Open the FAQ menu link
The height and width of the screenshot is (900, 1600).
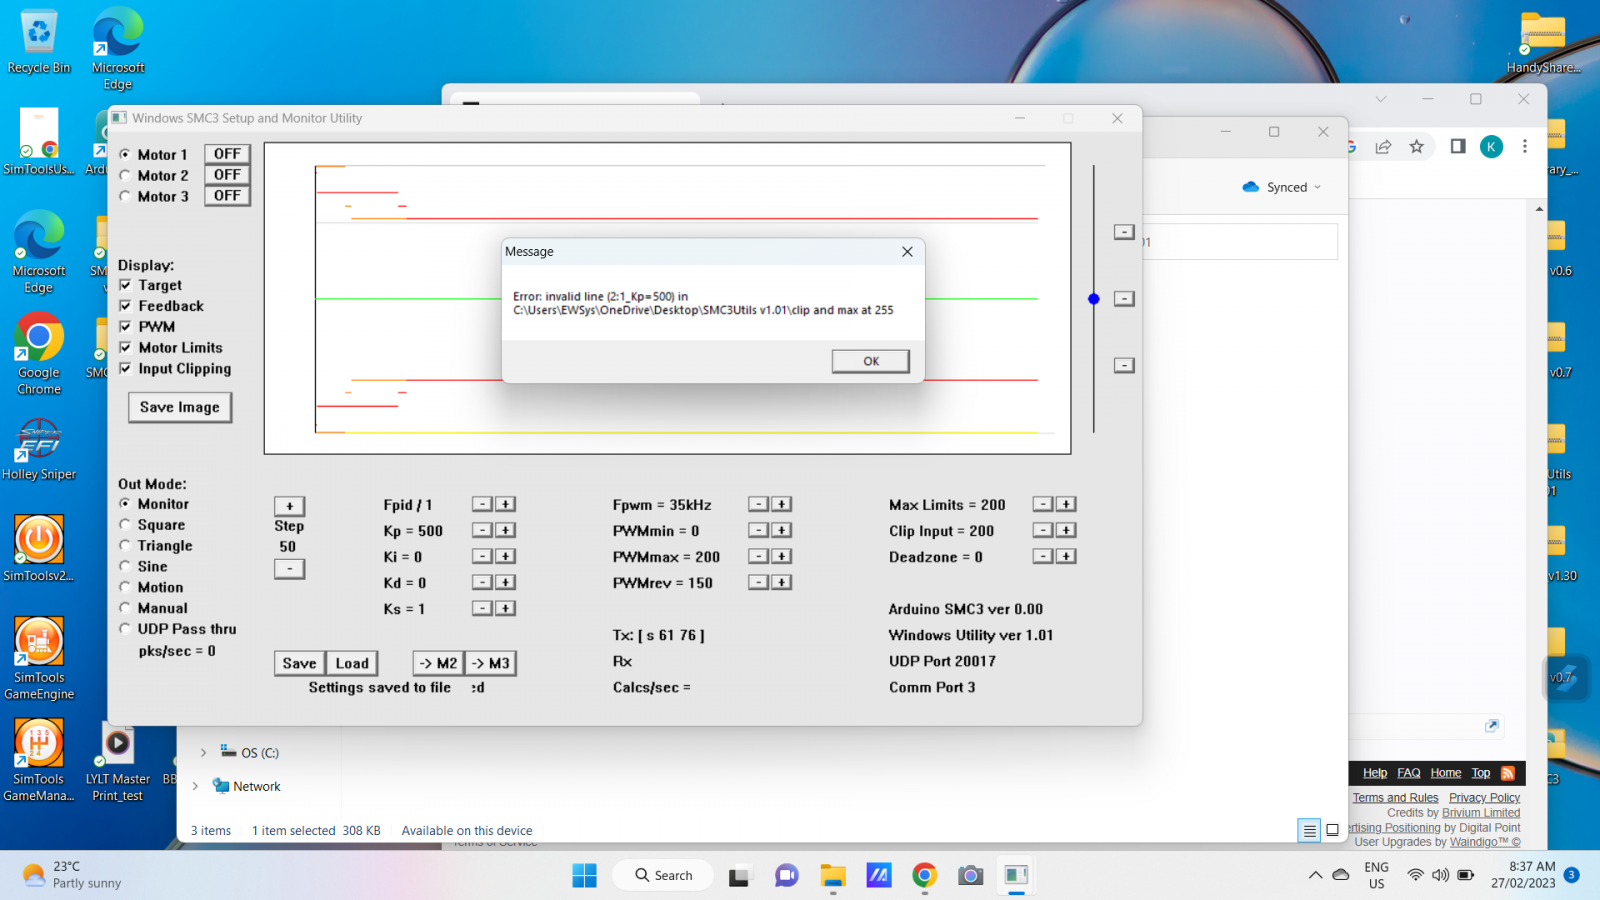point(1408,773)
